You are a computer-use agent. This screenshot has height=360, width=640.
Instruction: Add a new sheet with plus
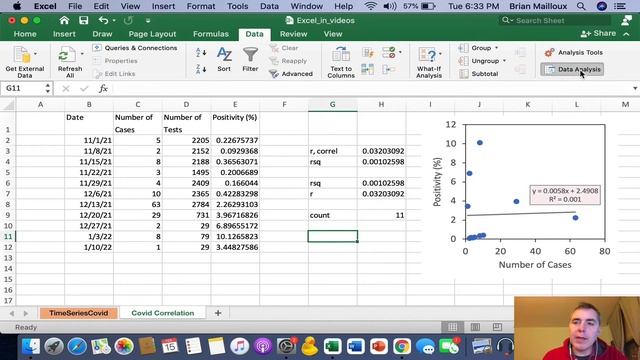[218, 313]
